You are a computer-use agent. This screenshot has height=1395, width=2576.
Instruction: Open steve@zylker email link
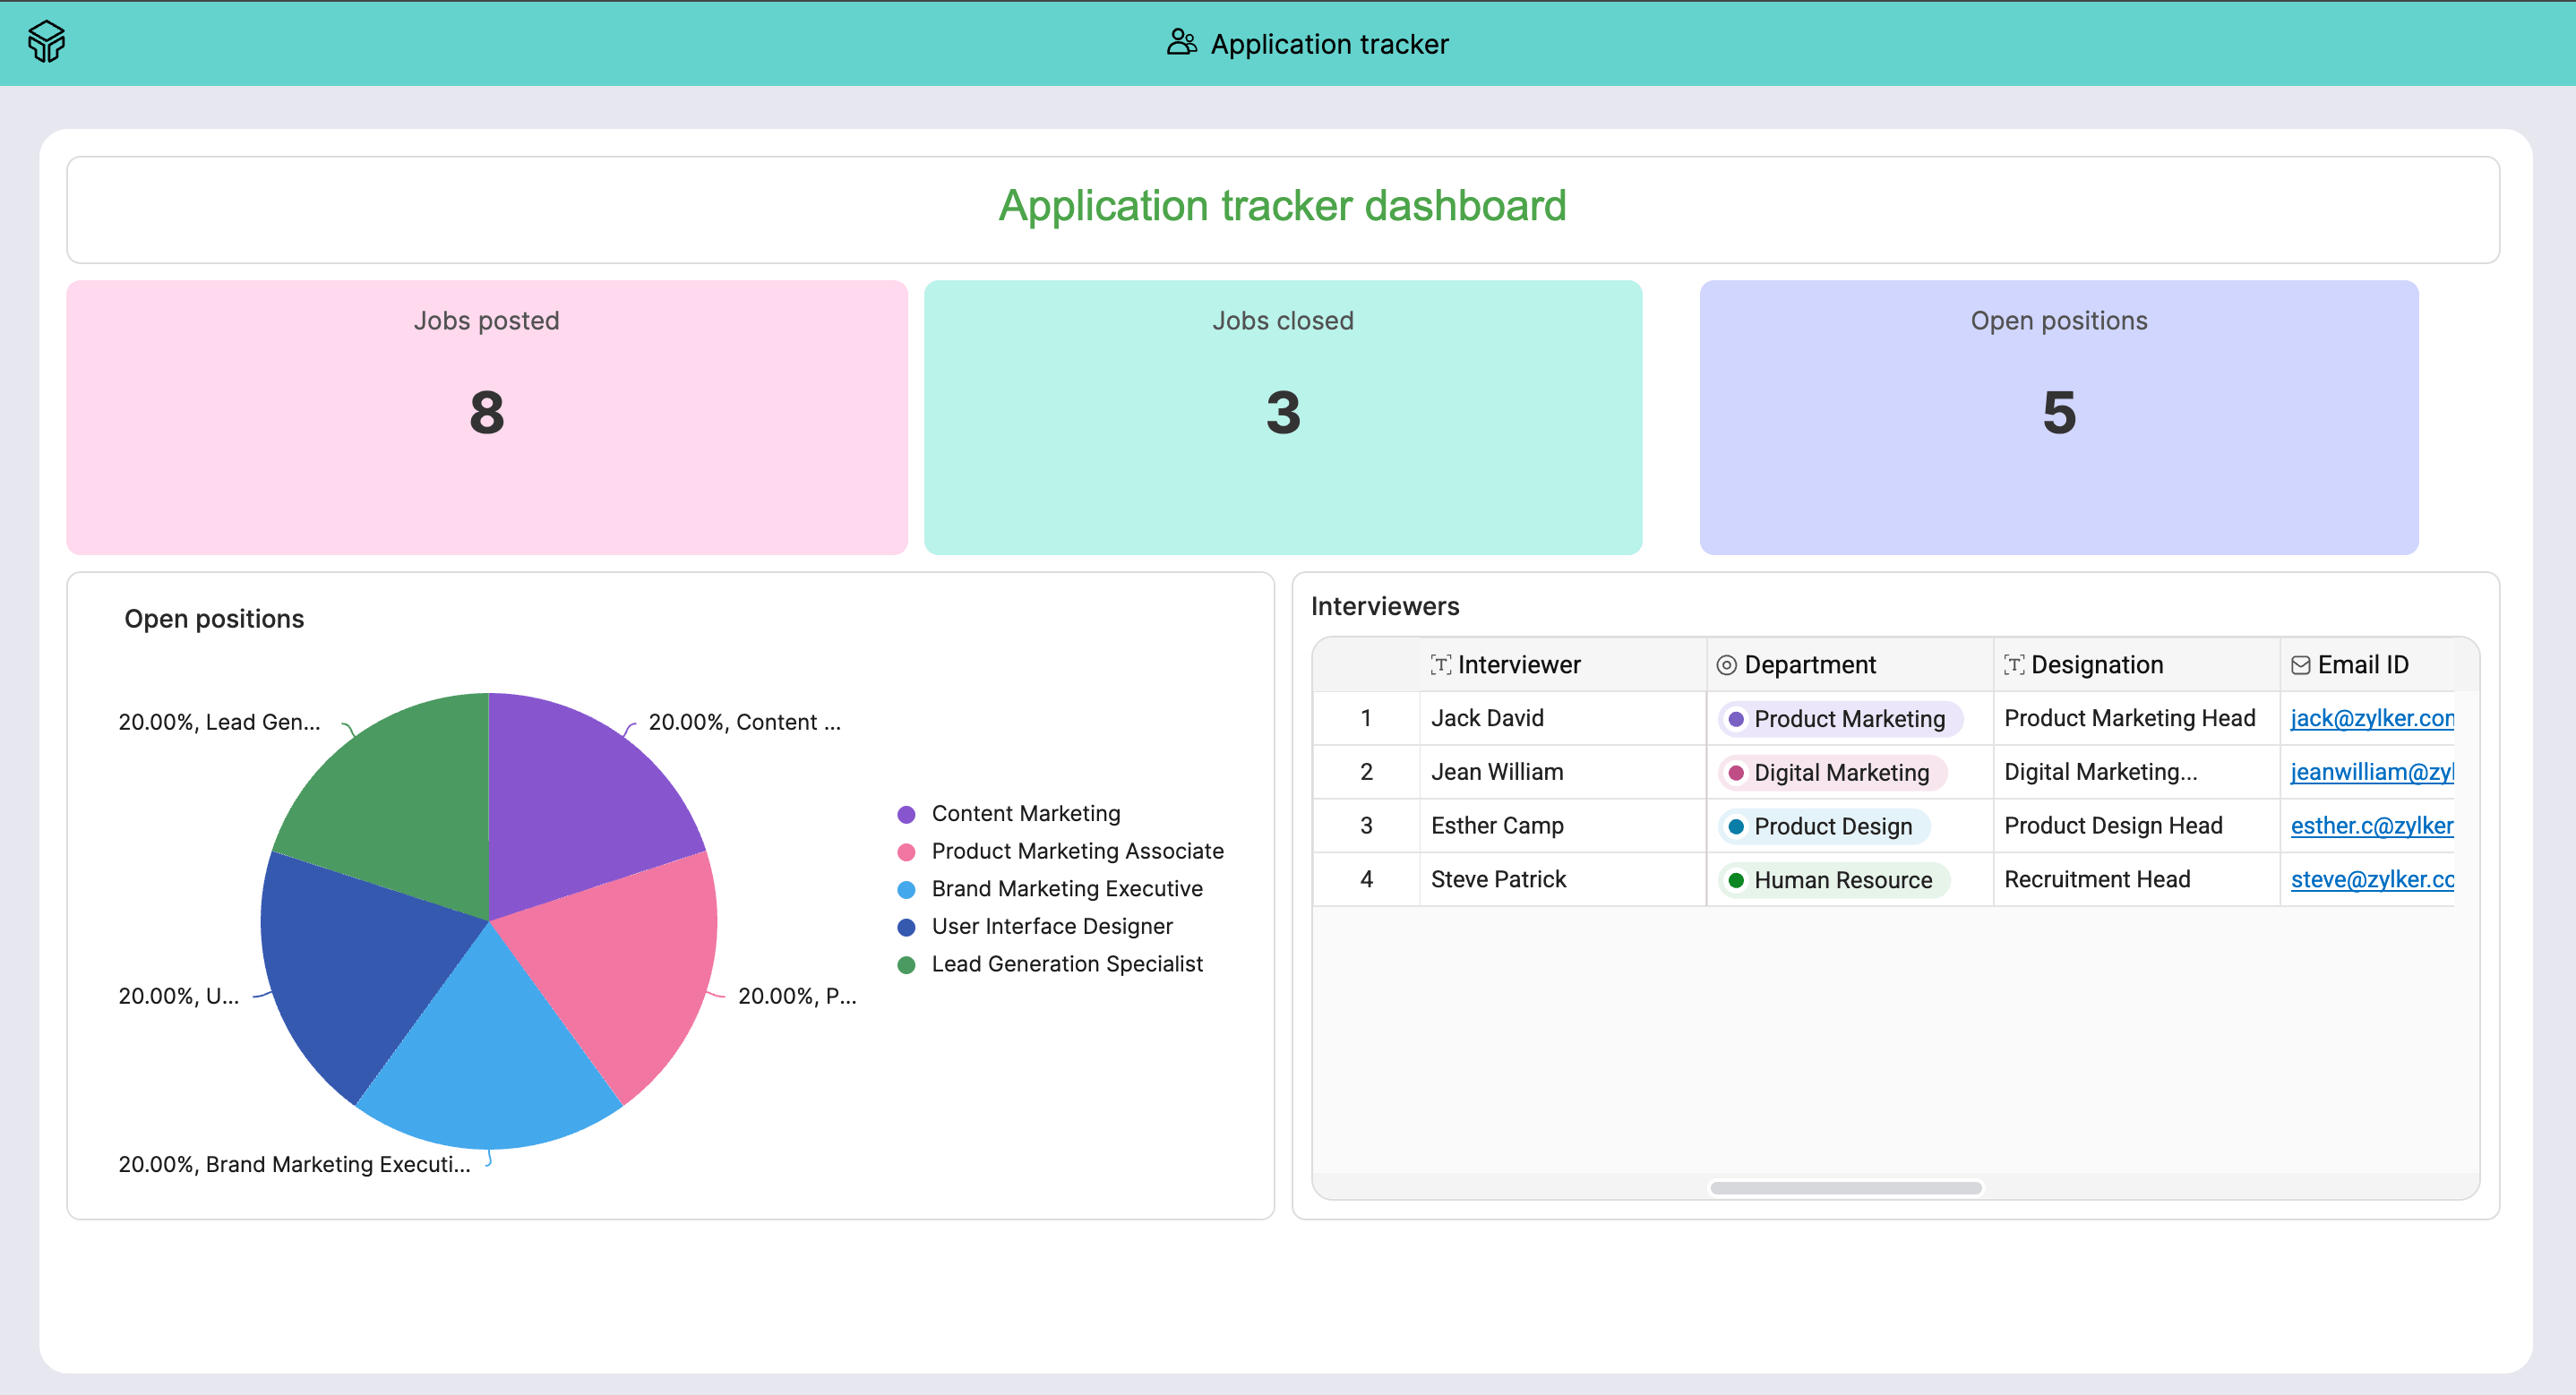2371,880
